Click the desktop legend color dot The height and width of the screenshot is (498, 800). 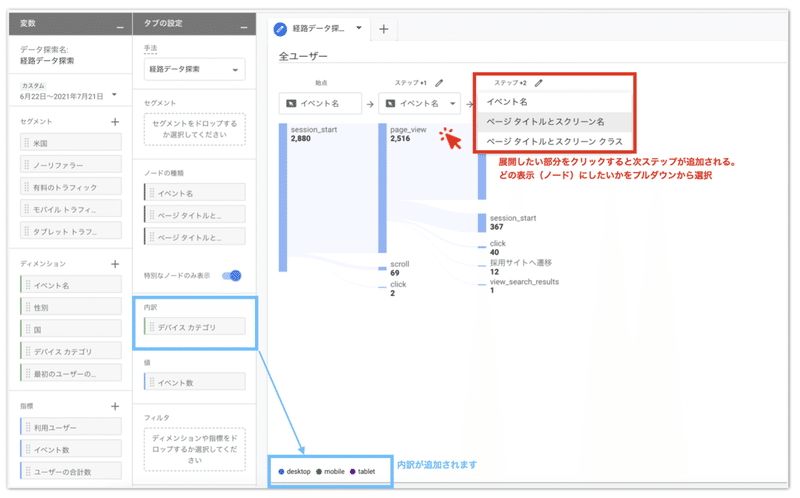click(281, 471)
